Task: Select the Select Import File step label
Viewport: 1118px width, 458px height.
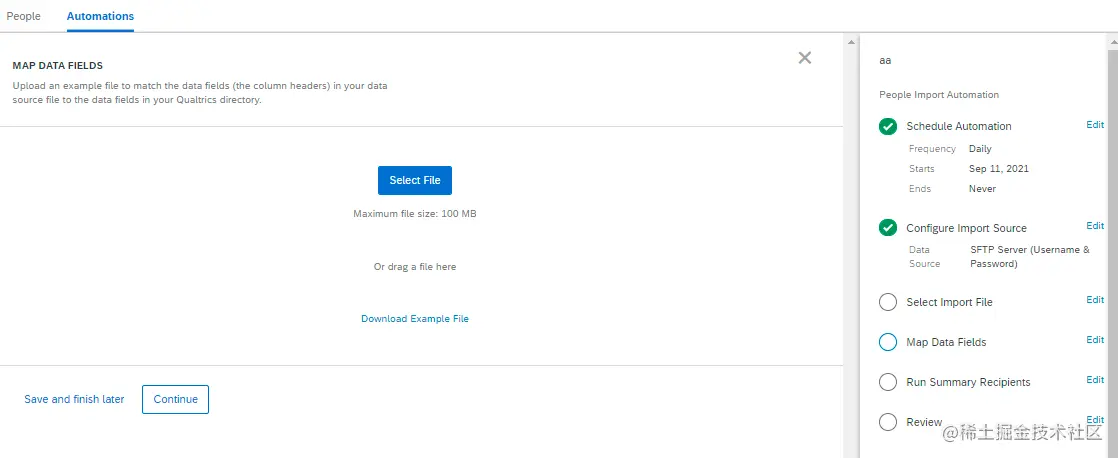Action: 949,302
